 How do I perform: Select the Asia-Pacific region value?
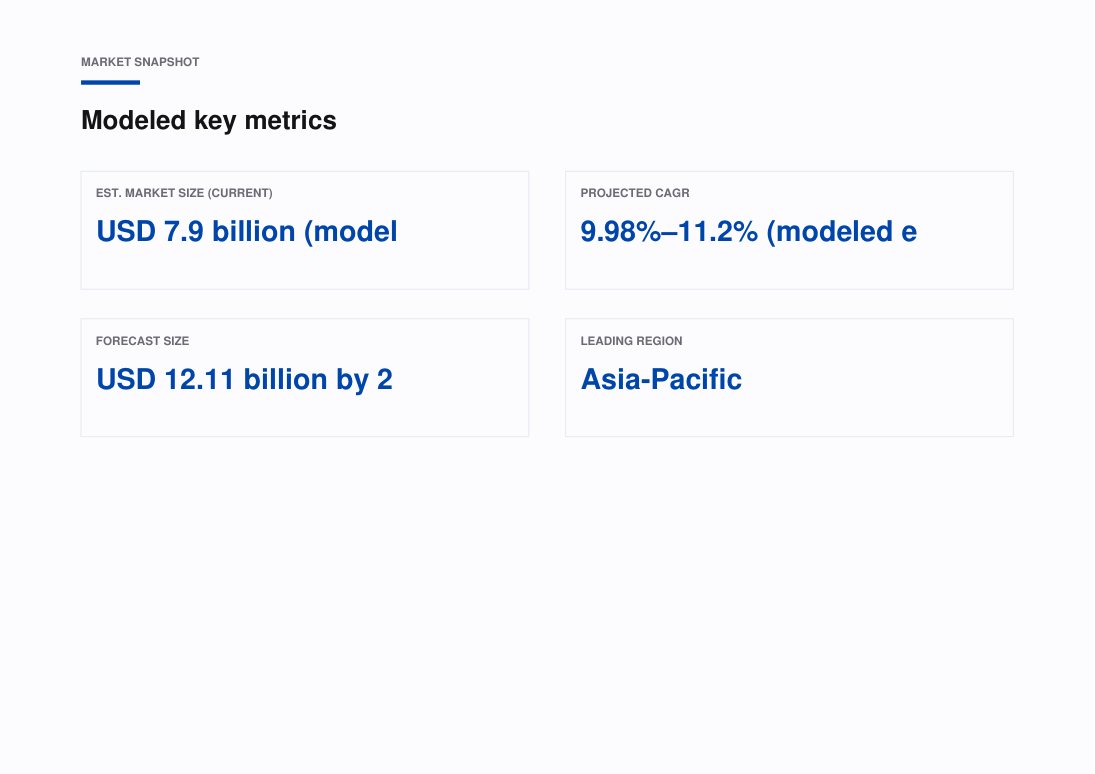[x=661, y=380]
